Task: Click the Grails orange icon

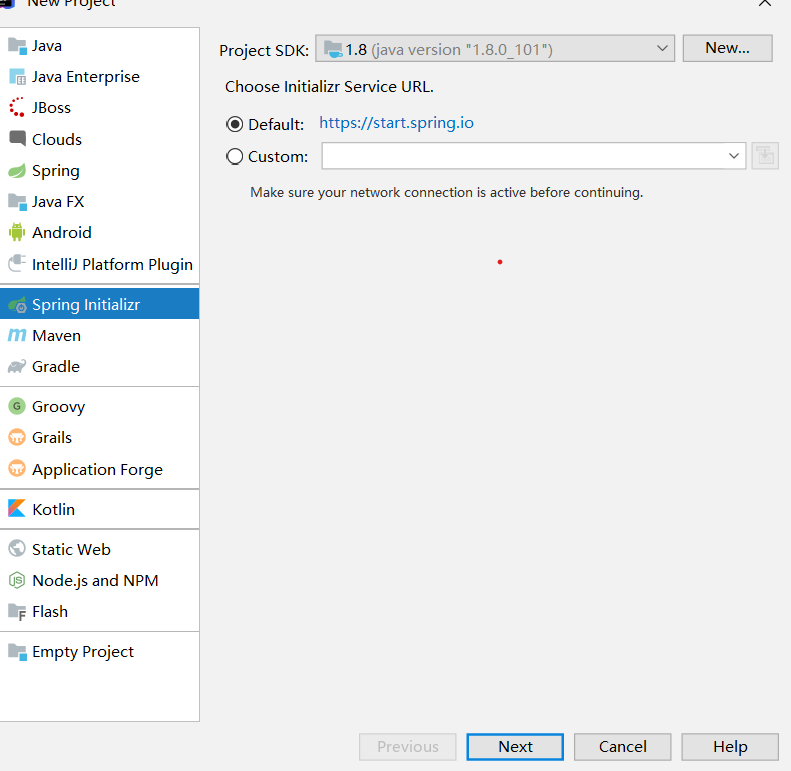Action: [x=17, y=437]
